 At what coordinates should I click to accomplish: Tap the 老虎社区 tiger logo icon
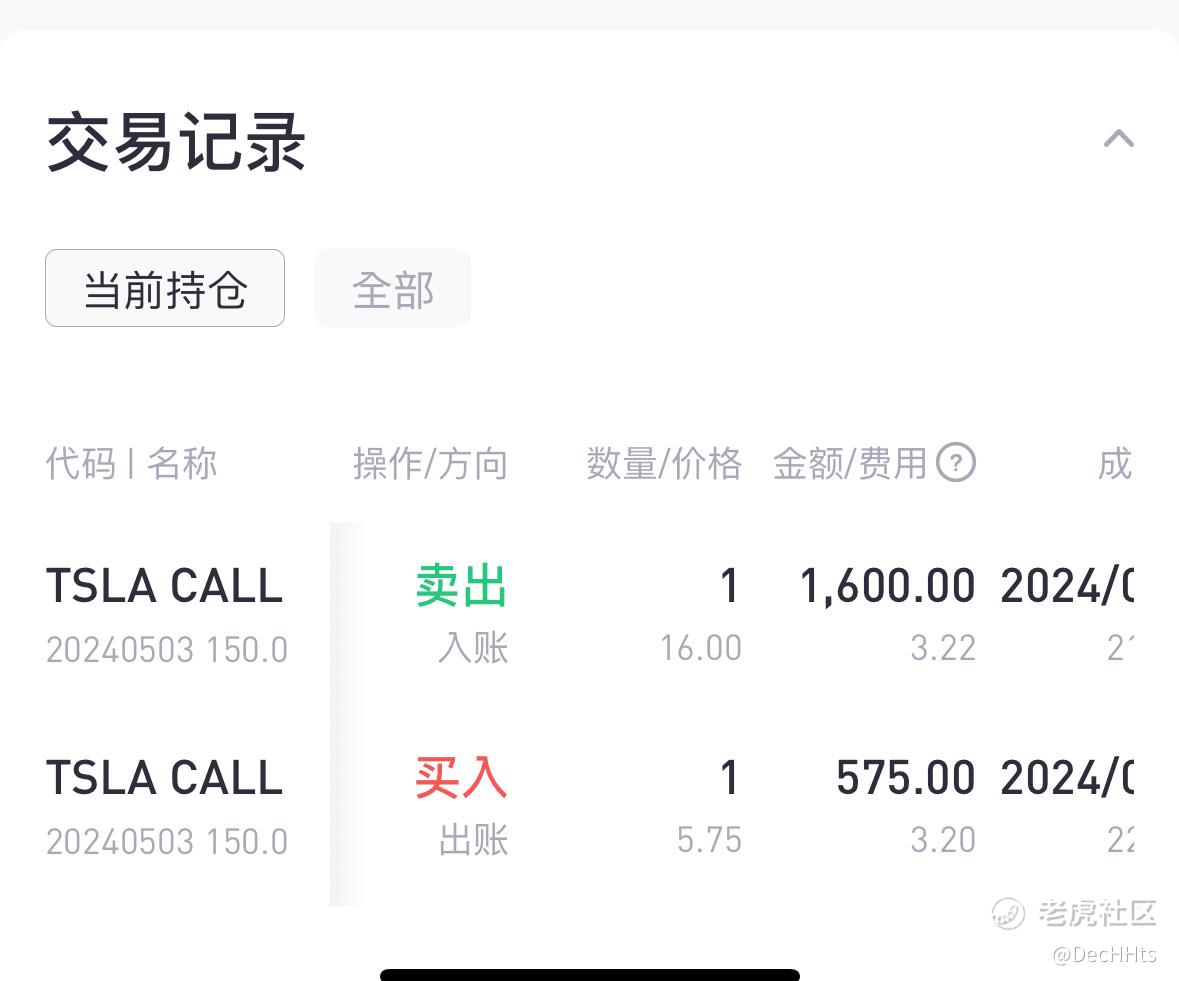click(x=1008, y=913)
